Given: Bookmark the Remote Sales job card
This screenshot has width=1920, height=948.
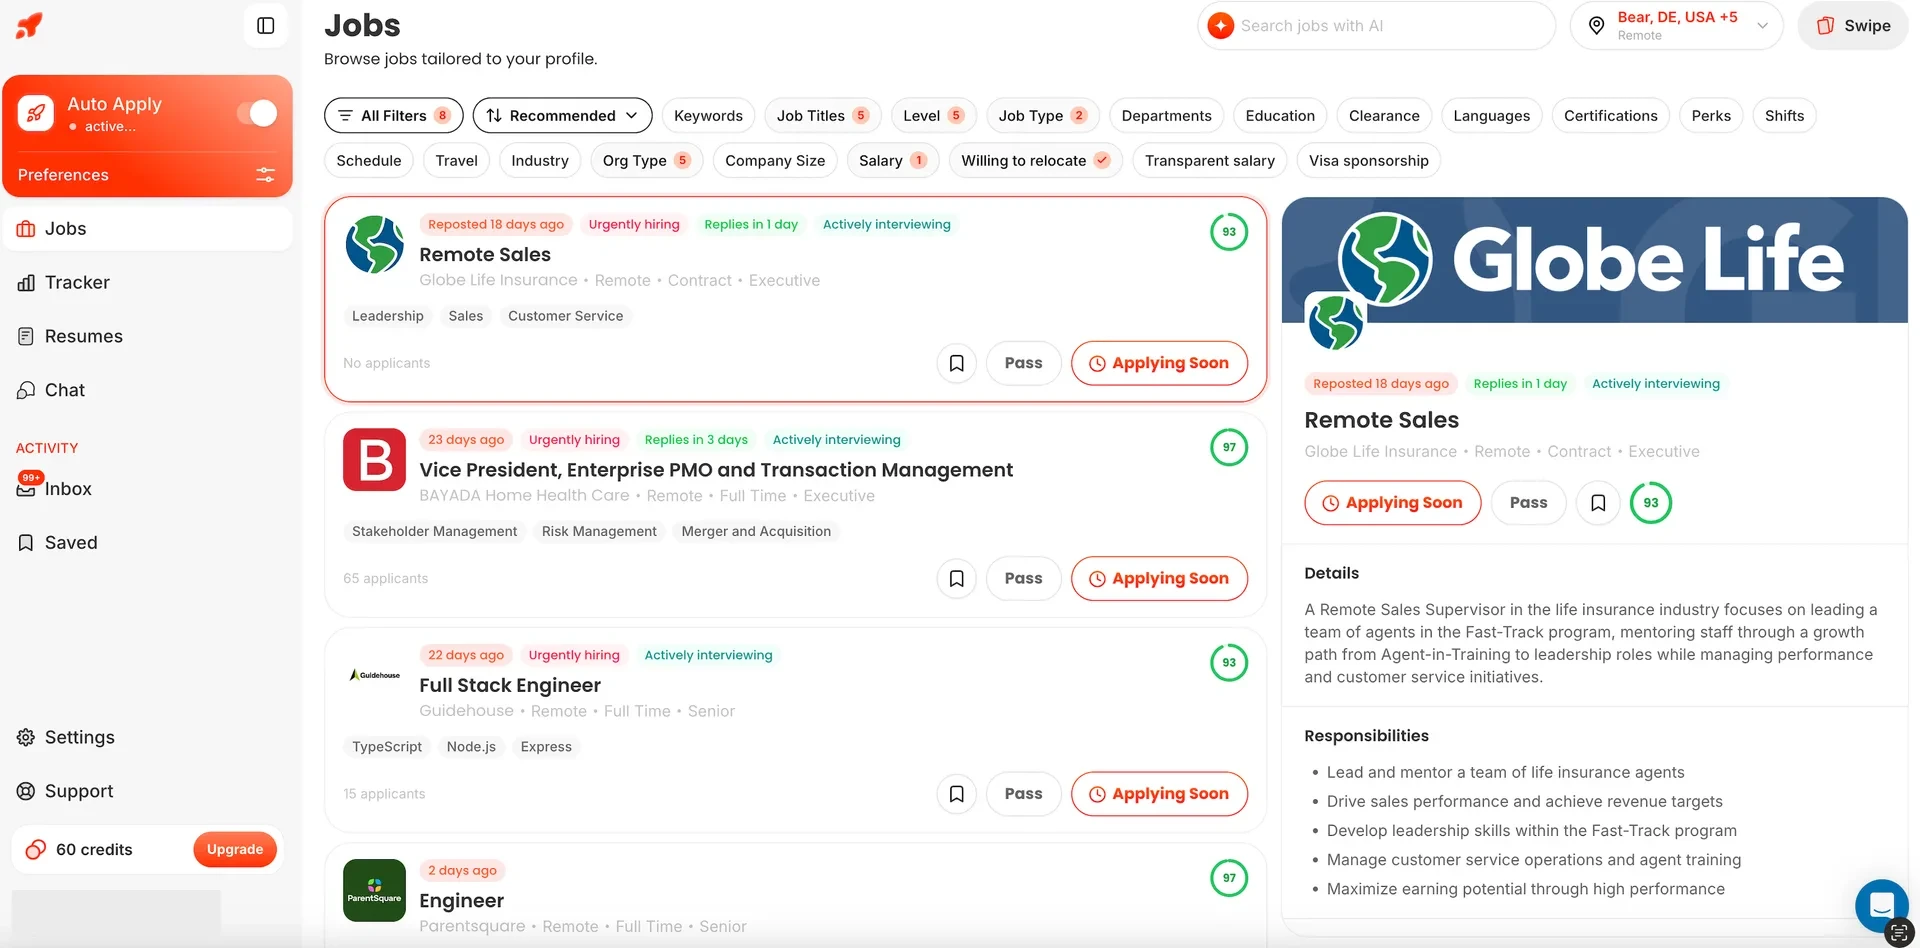Looking at the screenshot, I should tap(957, 363).
